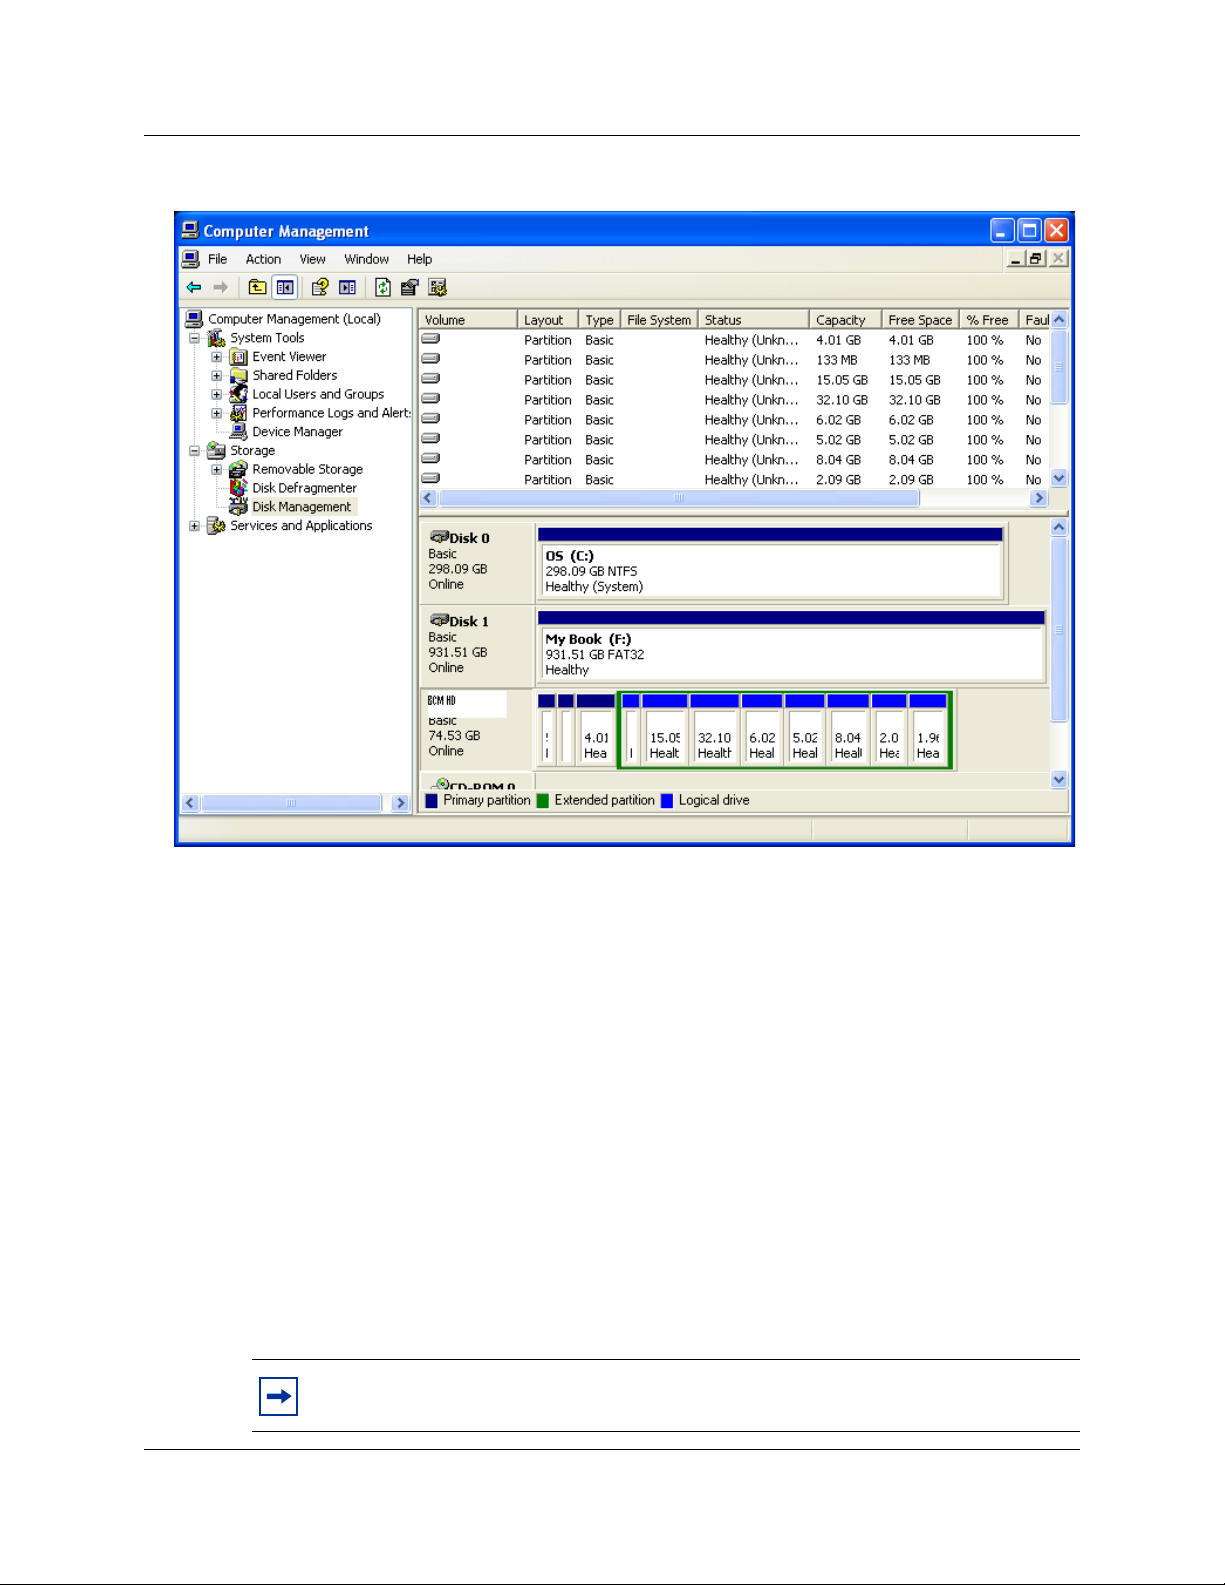This screenshot has height=1585, width=1225.
Task: Select the 15.05 GB volume row icon
Action: point(431,379)
